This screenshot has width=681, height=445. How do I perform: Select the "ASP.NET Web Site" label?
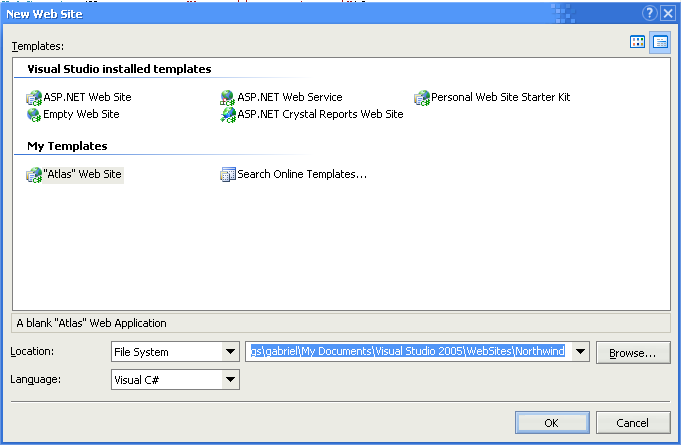coord(87,97)
